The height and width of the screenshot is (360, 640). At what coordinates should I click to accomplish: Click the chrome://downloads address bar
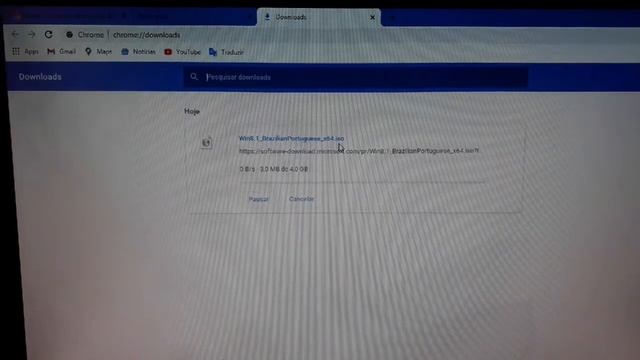[x=147, y=35]
